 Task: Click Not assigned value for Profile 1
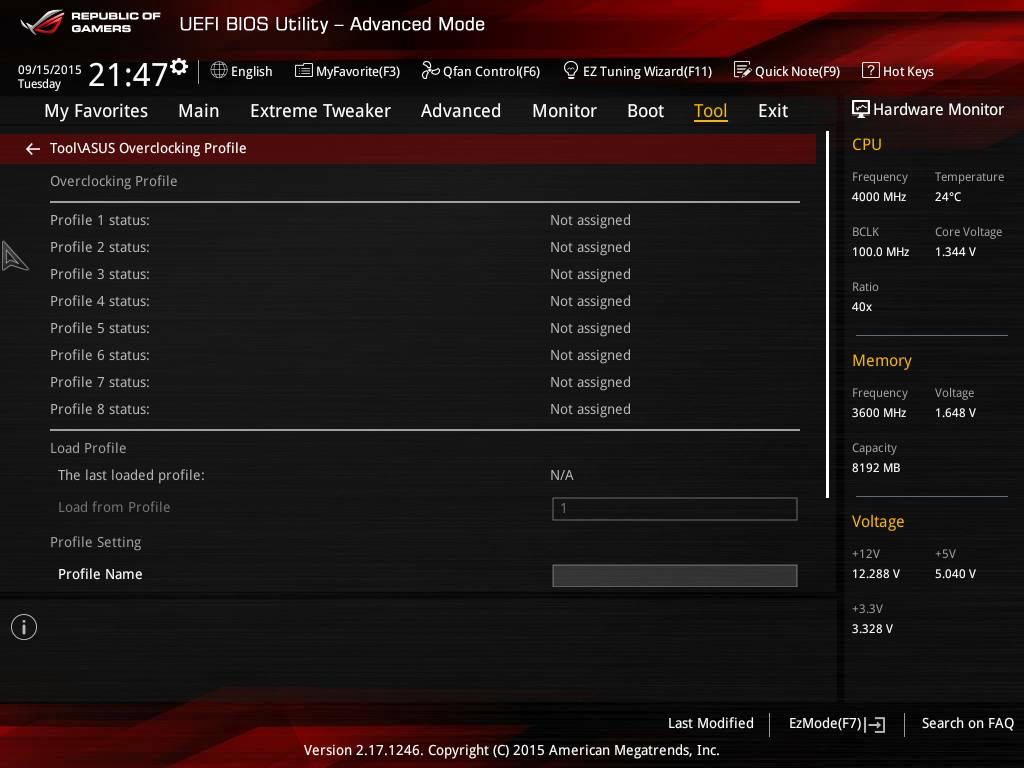590,220
